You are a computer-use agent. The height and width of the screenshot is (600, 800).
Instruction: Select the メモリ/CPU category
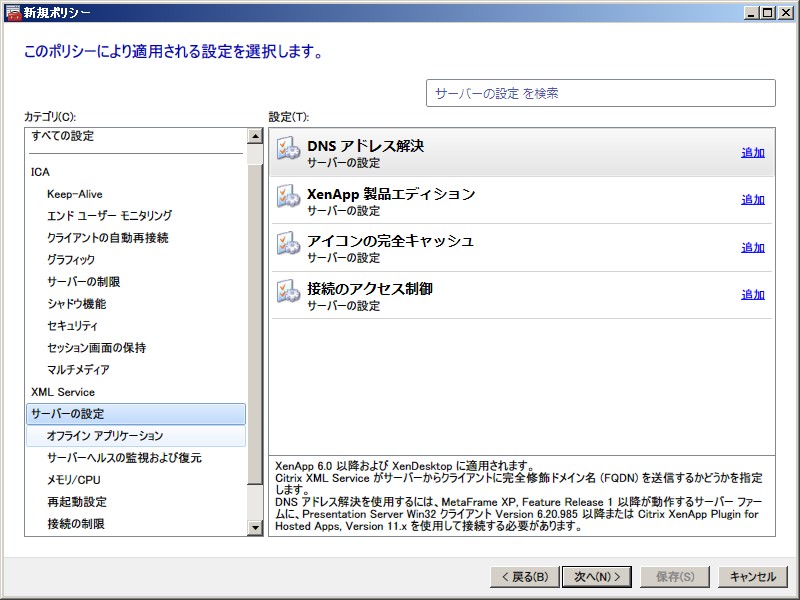click(x=74, y=480)
